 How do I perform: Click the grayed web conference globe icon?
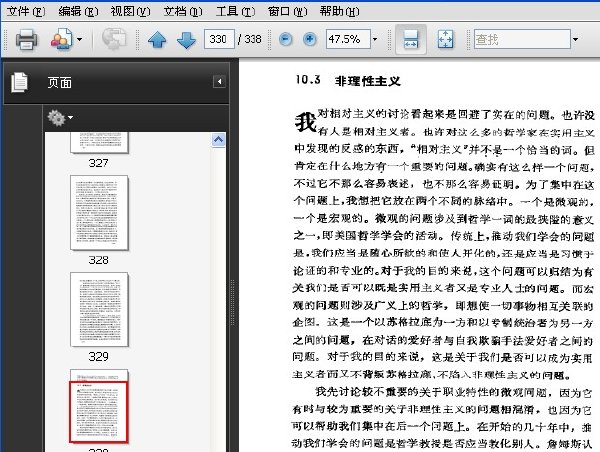coord(114,39)
